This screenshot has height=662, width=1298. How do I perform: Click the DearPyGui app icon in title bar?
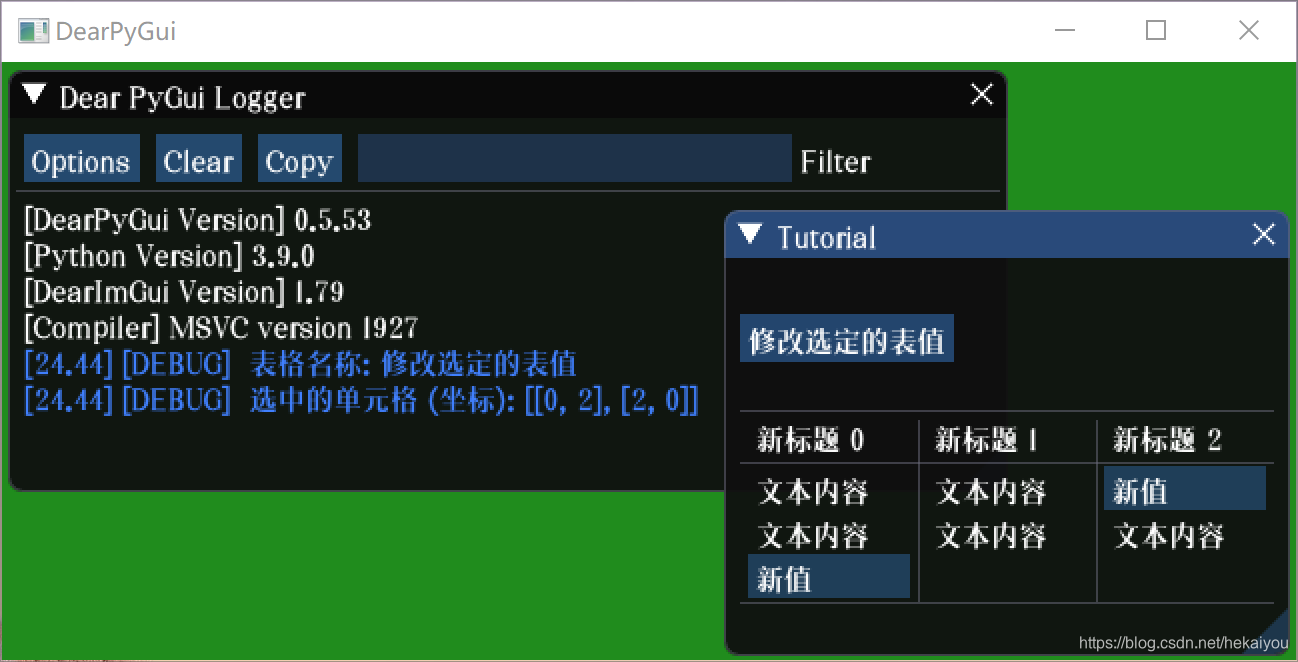pos(33,31)
